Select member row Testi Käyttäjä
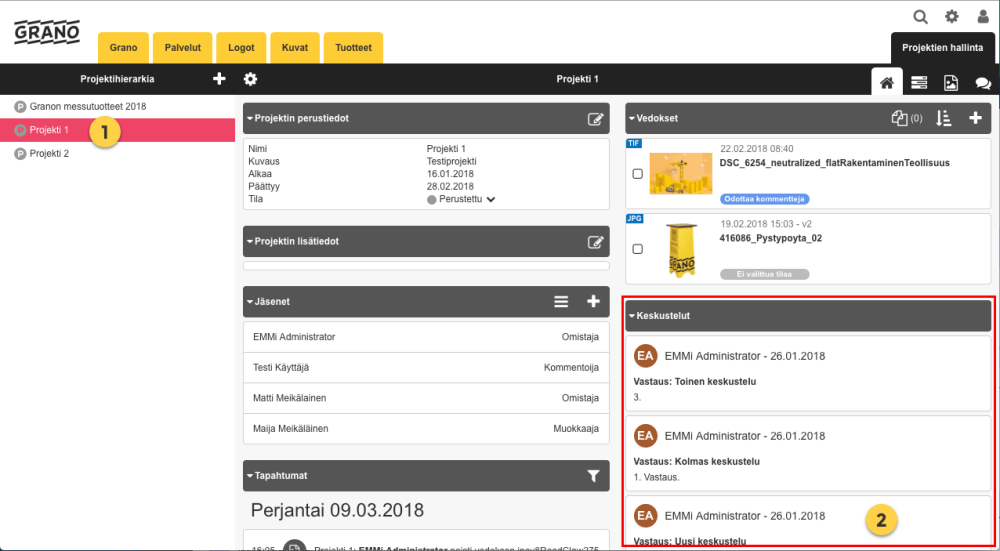Viewport: 1000px width, 551px height. (426, 367)
